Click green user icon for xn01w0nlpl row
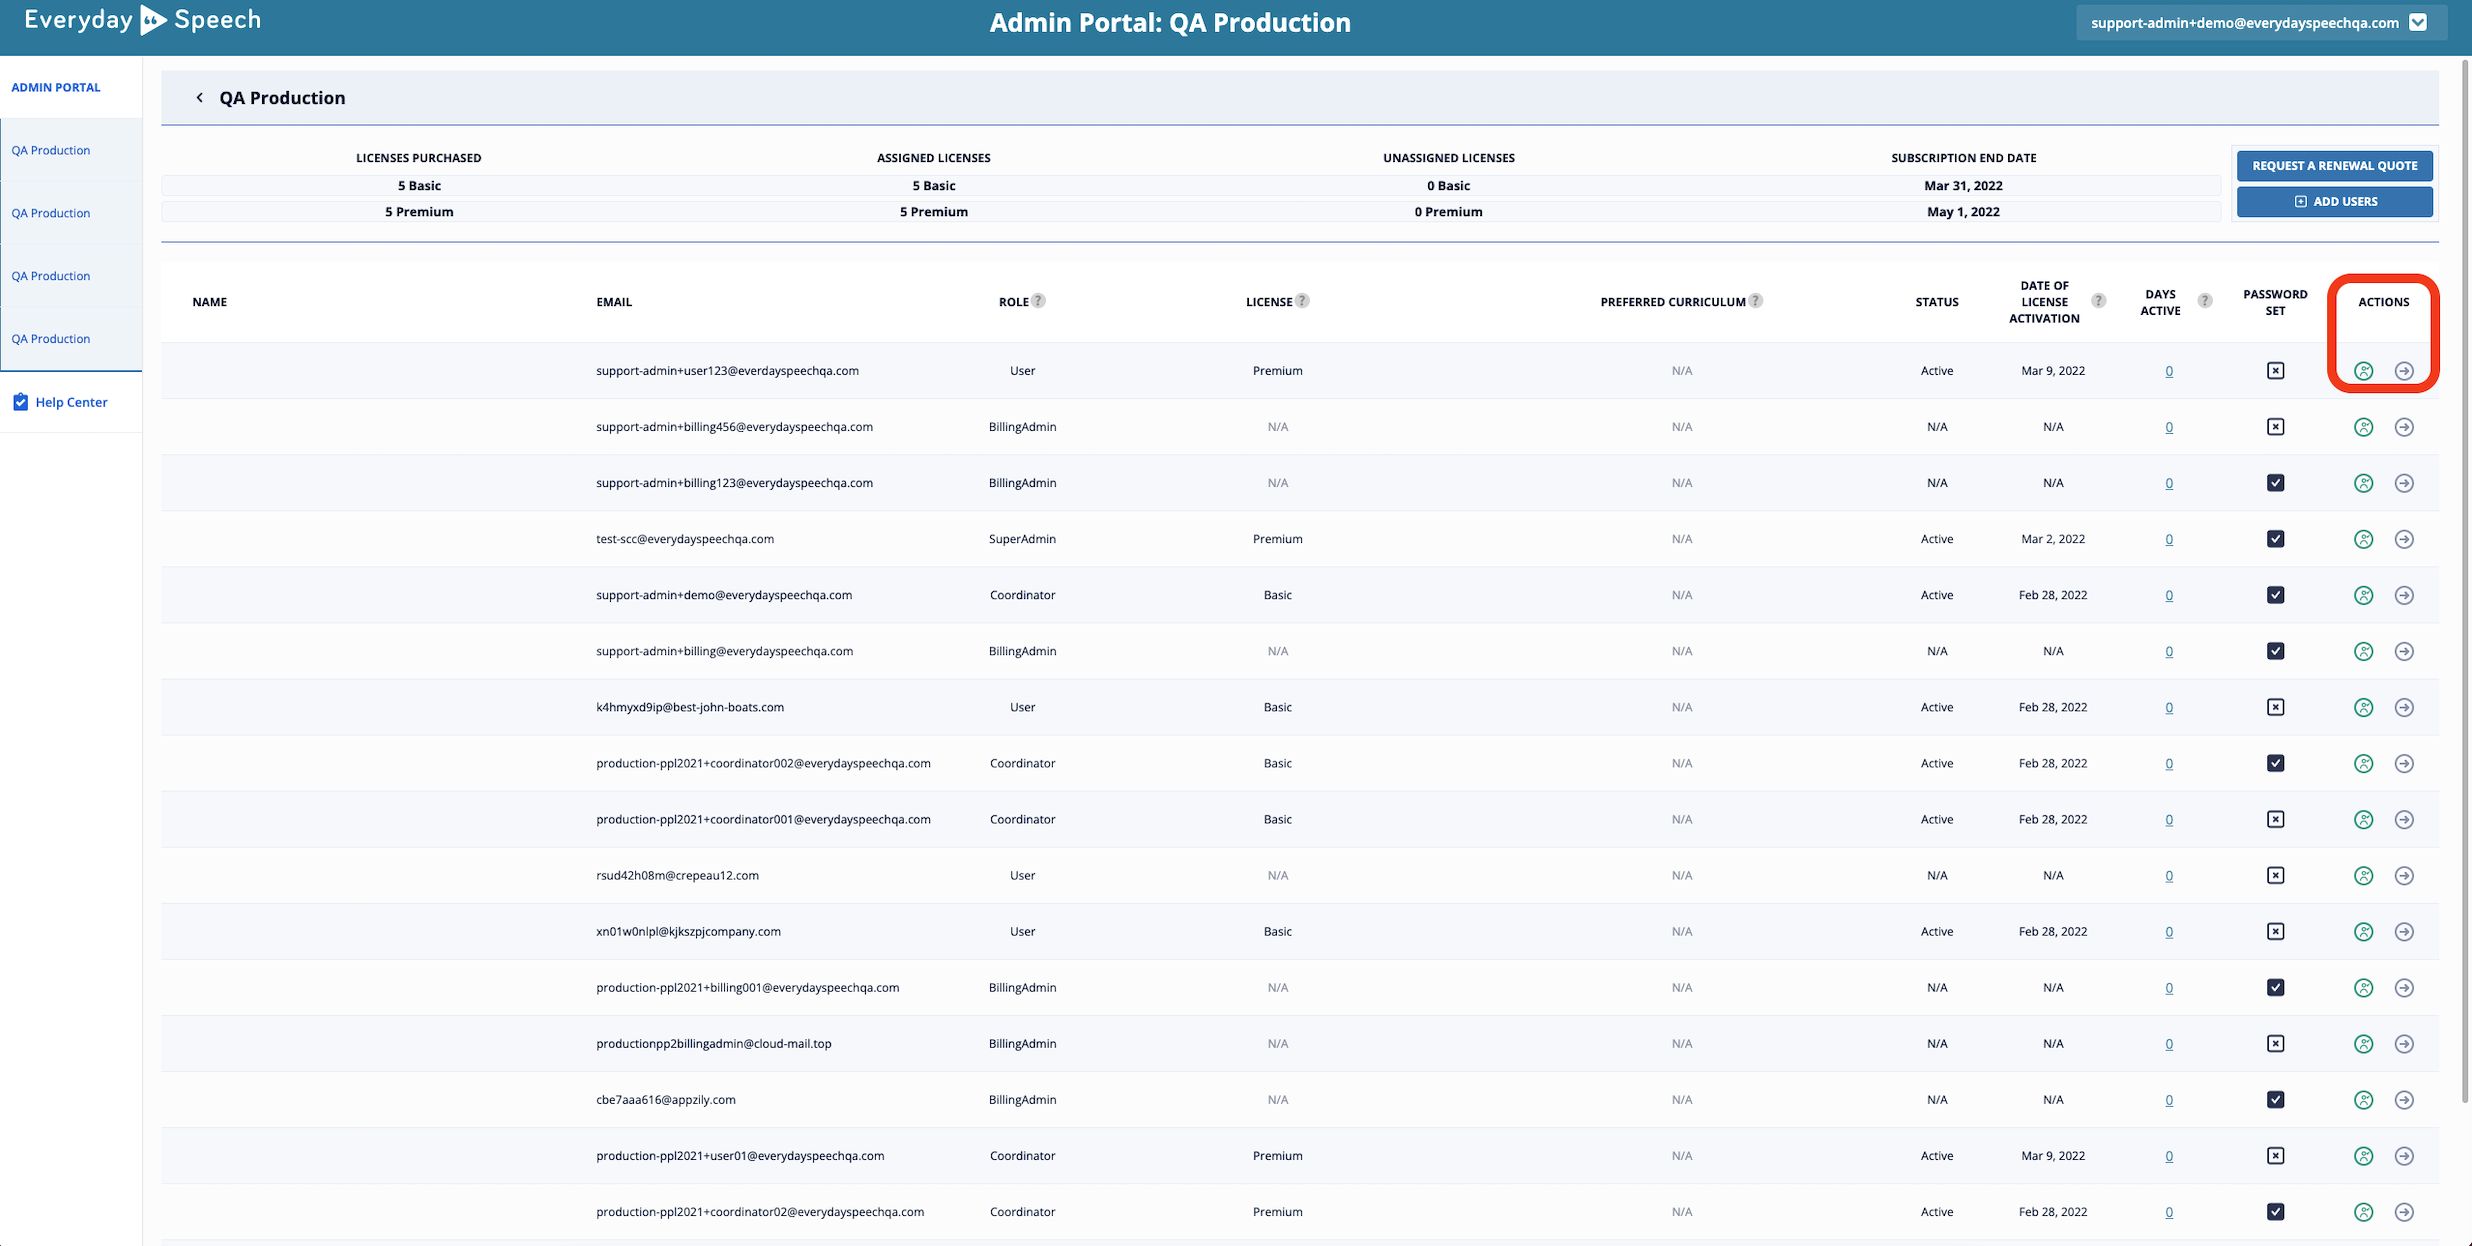This screenshot has width=2472, height=1246. tap(2363, 931)
